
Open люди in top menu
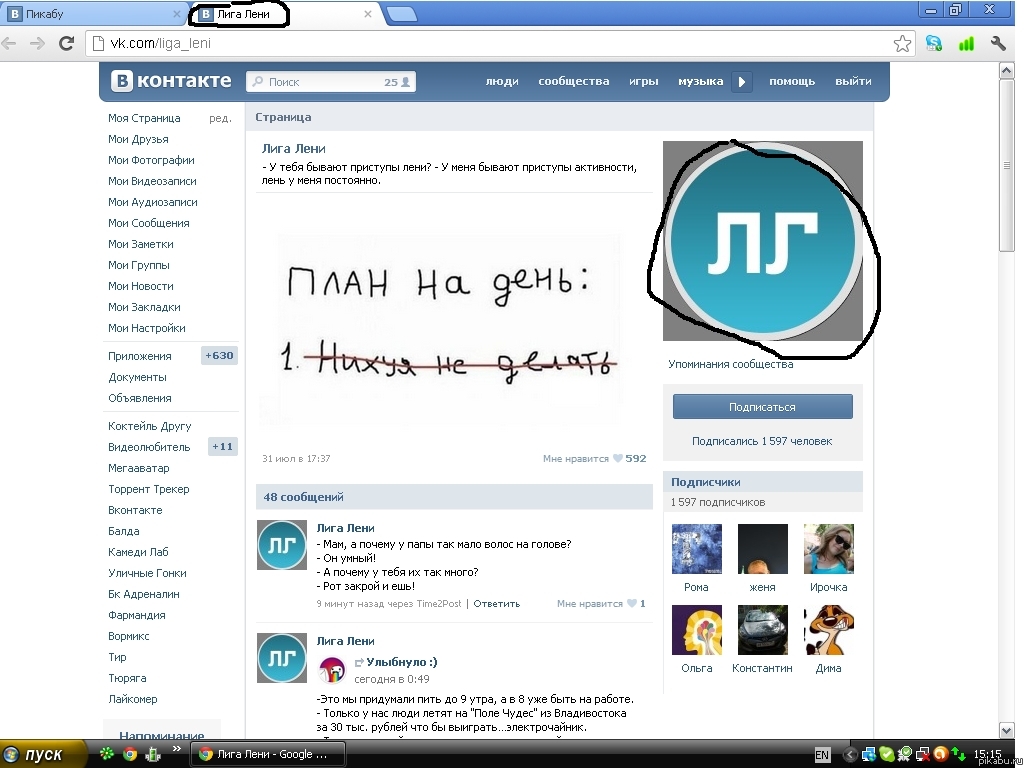(502, 81)
